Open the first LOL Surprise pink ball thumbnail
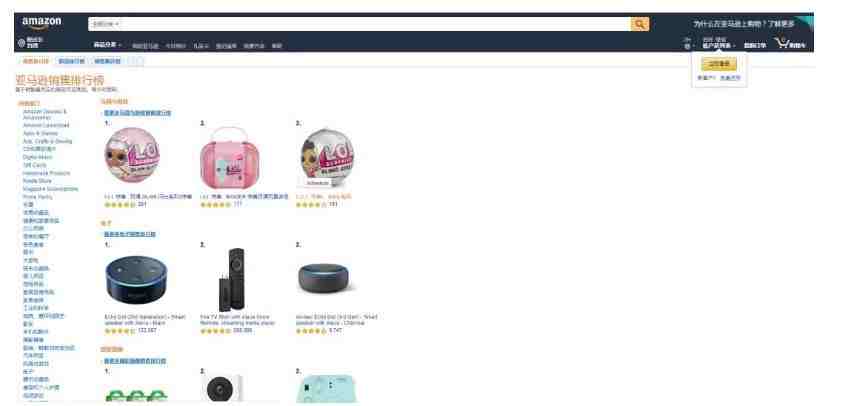846x406 pixels. tap(132, 155)
